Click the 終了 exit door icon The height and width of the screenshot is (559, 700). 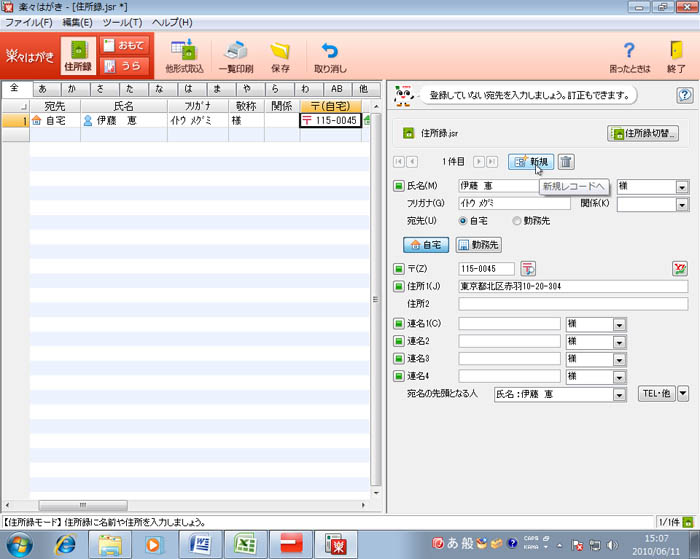676,50
